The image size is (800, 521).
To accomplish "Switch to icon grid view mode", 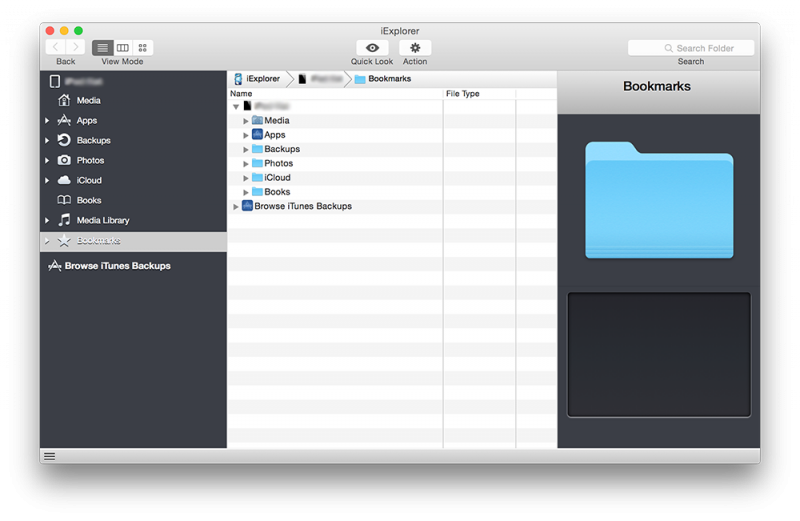I will click(x=143, y=48).
